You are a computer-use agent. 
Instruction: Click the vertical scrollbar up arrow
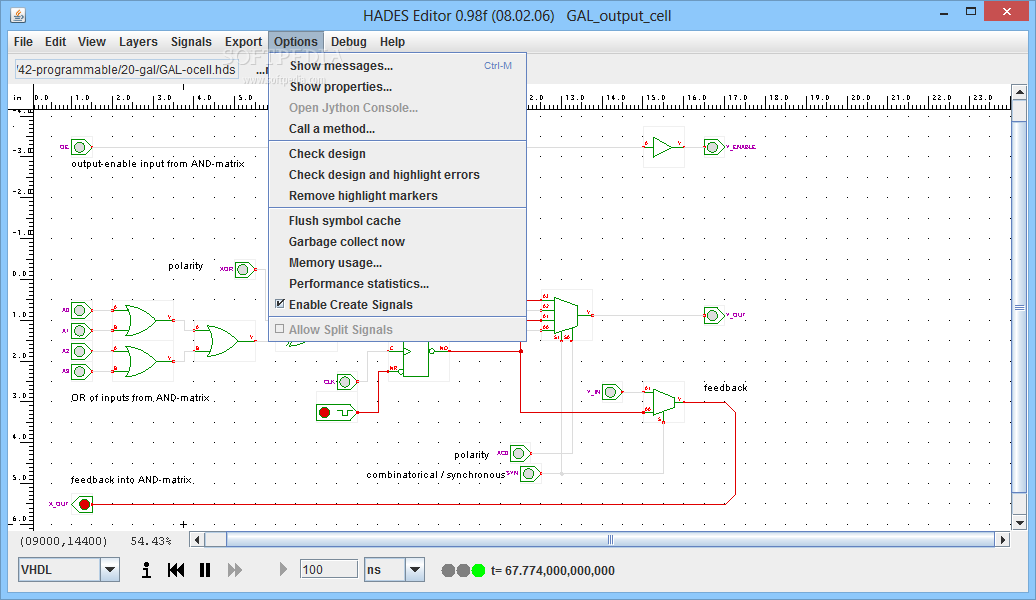point(1019,93)
